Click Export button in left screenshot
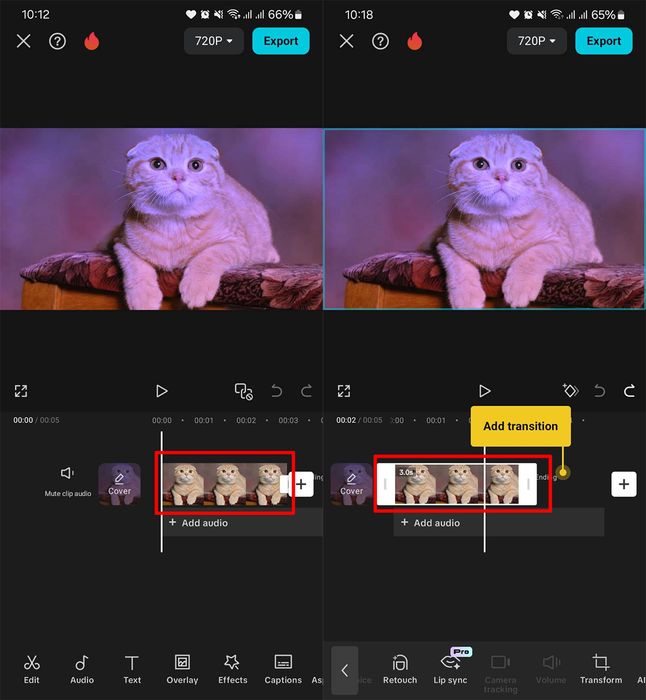This screenshot has width=646, height=700. coord(281,41)
